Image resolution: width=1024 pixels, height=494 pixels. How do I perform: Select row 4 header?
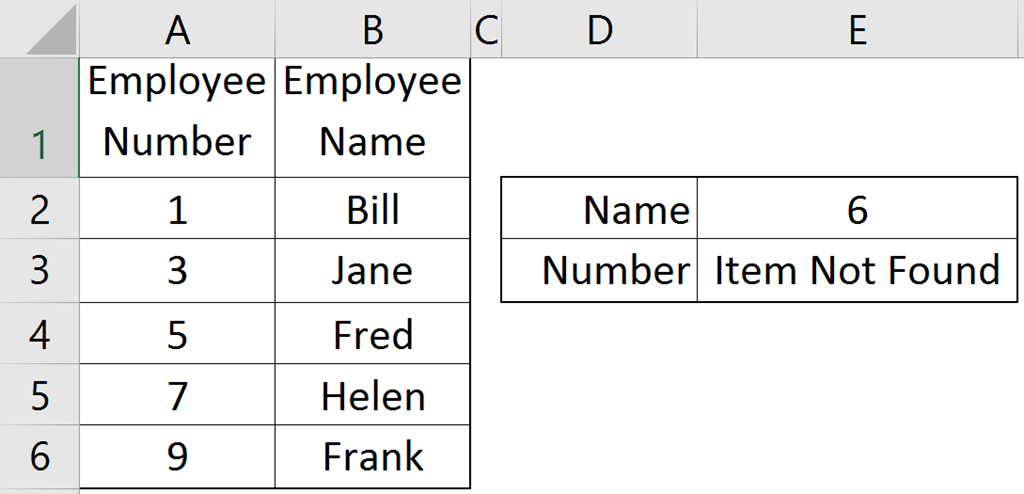[x=39, y=334]
